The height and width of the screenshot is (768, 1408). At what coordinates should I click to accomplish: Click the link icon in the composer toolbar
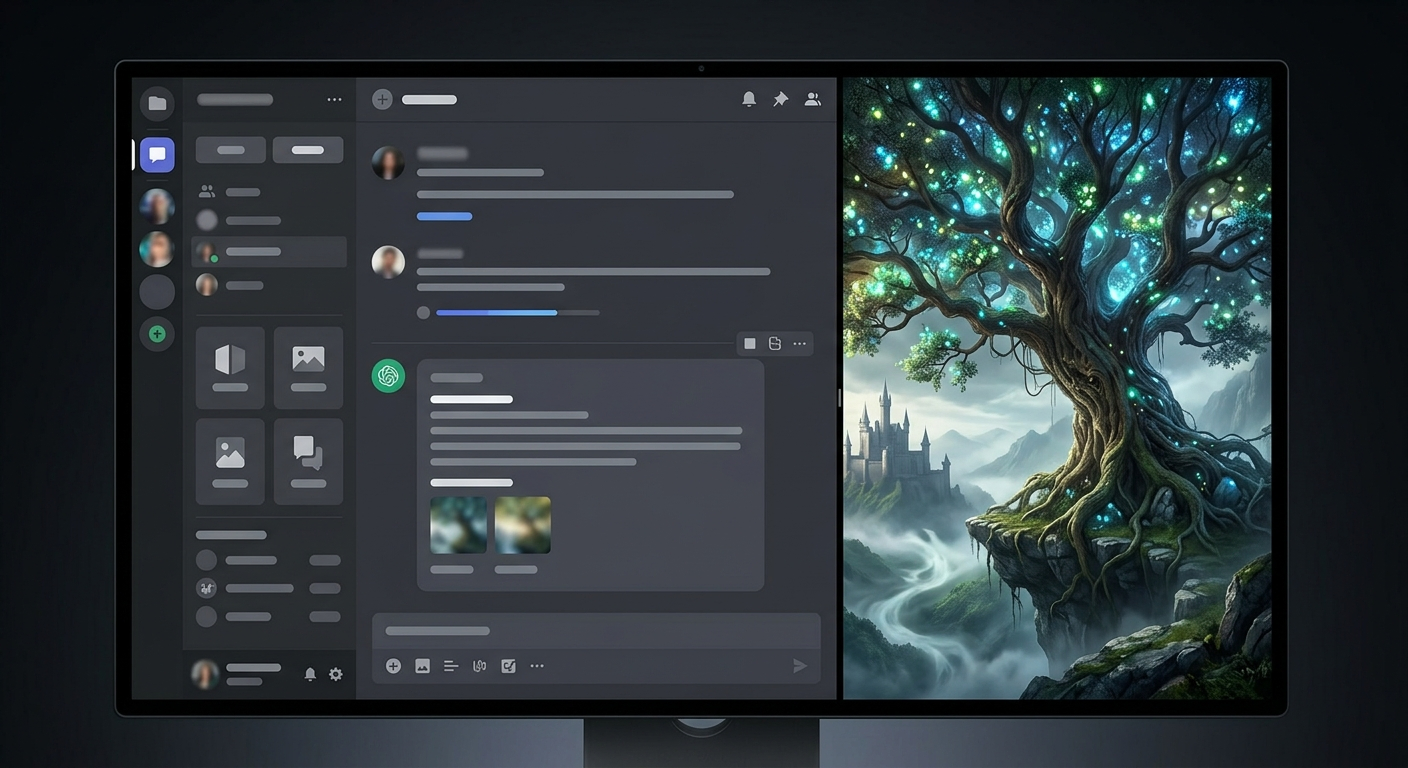click(x=479, y=666)
